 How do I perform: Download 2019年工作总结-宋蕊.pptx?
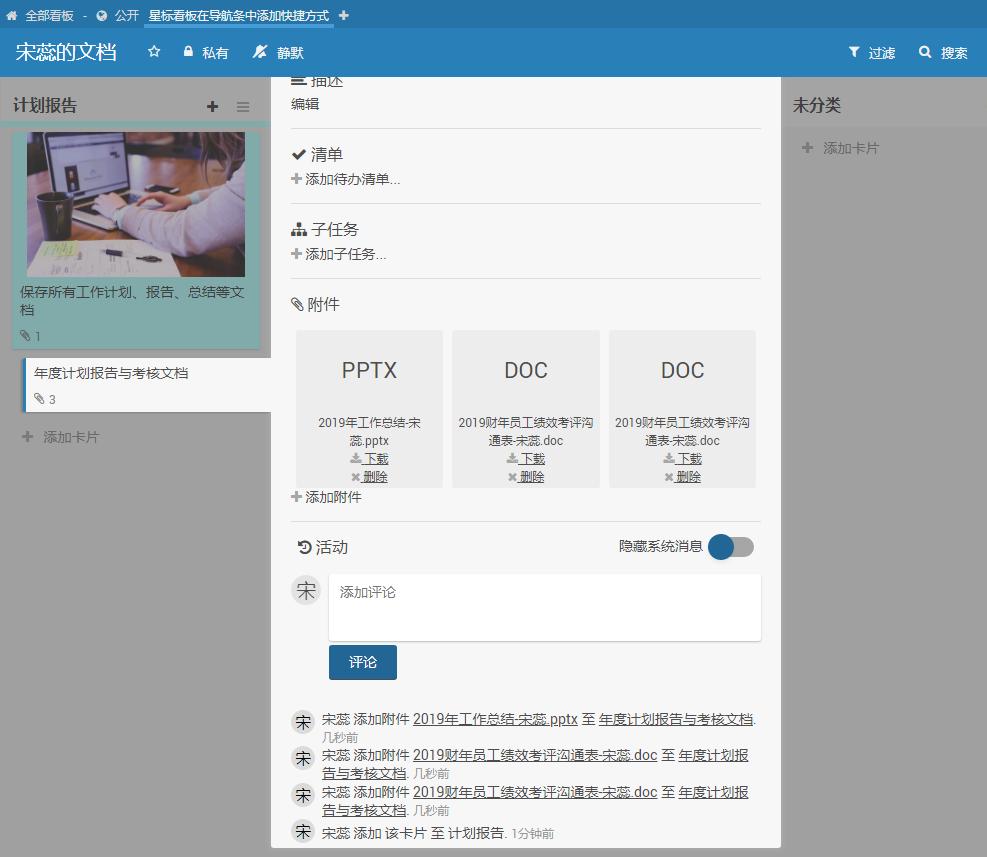pos(369,458)
